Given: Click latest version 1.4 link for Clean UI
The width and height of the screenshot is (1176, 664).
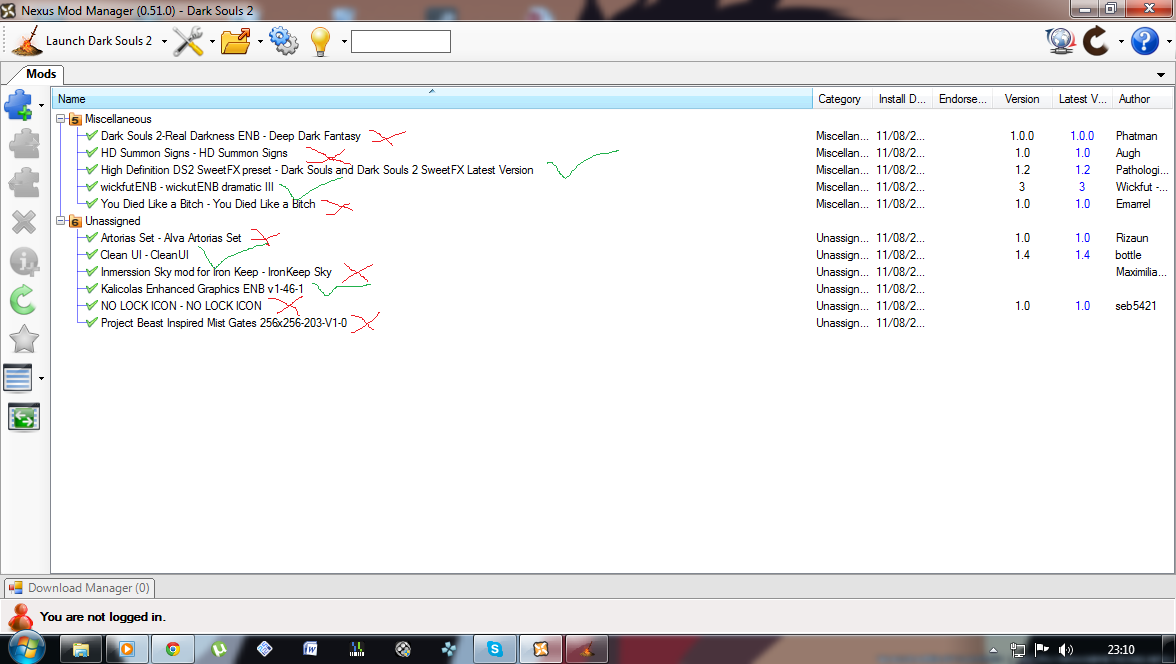Looking at the screenshot, I should 1082,255.
